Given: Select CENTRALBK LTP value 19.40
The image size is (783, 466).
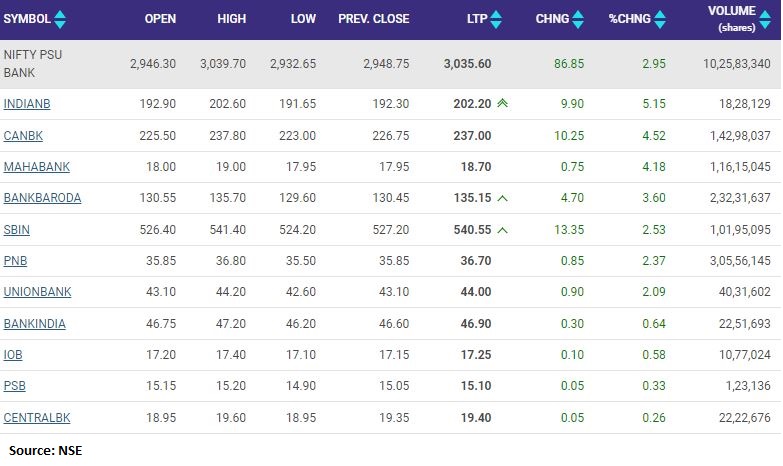Looking at the screenshot, I should [476, 418].
